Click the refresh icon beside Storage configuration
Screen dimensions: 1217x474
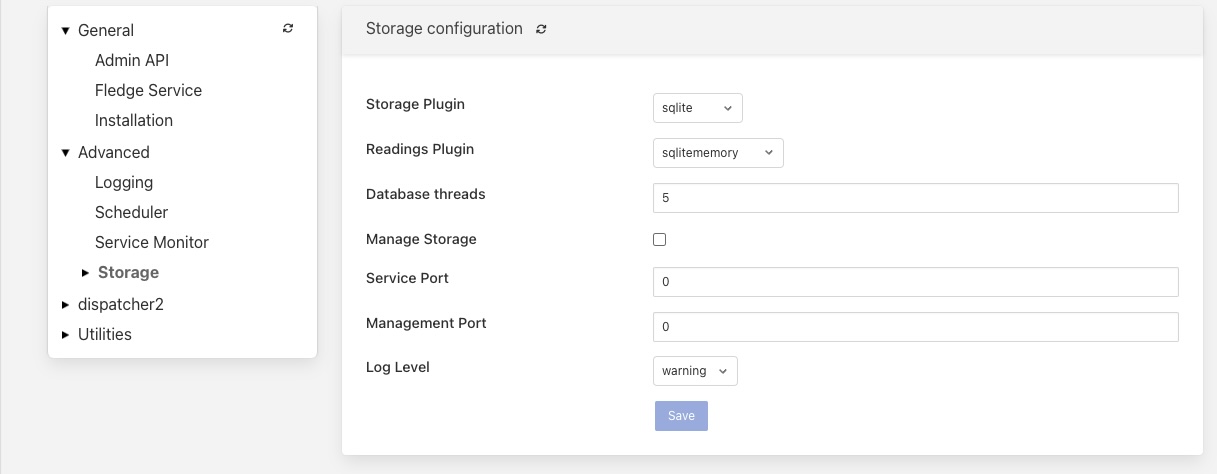point(541,29)
